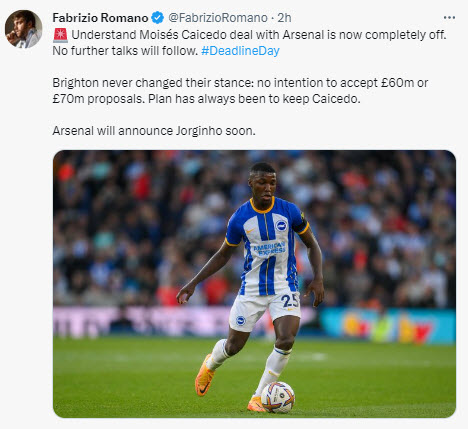Open Fabrizio Romano's profile avatar
The height and width of the screenshot is (429, 468).
click(x=23, y=29)
